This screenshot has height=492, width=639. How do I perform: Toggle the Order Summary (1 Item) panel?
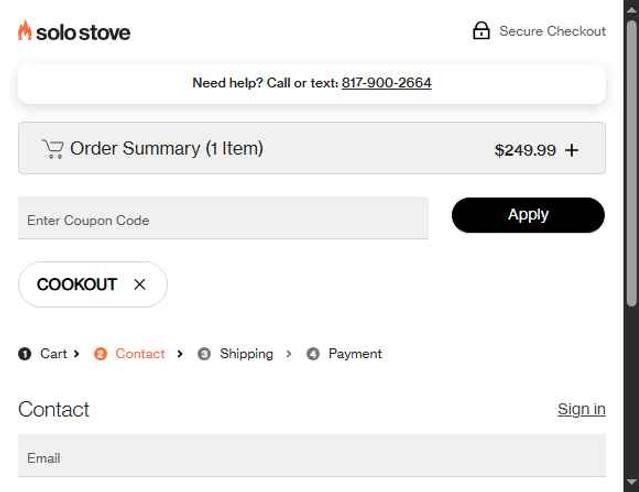tap(166, 149)
